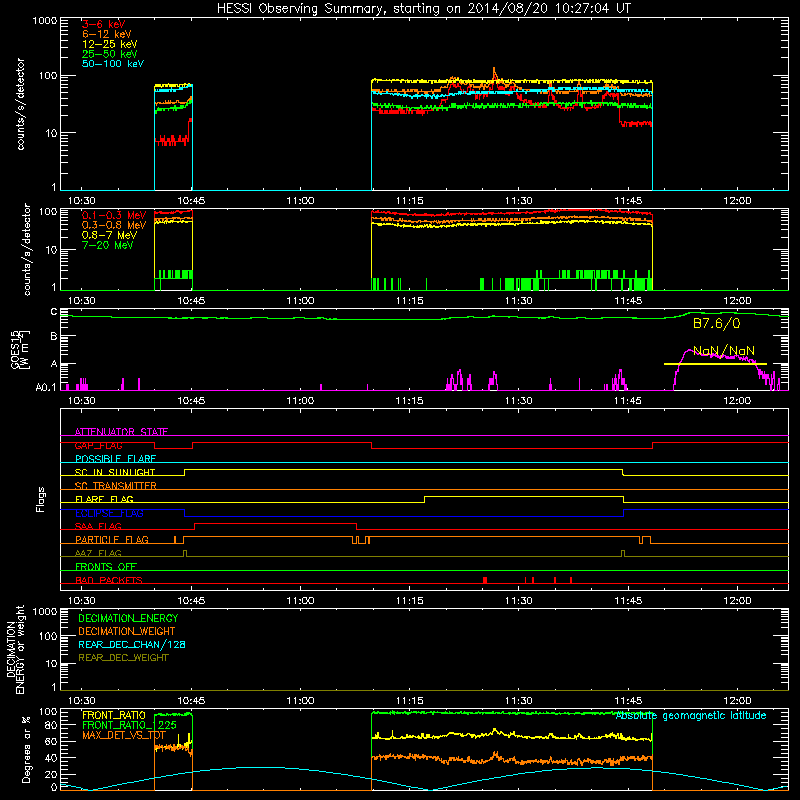Viewport: 800px width, 800px height.
Task: Click the 12:00 tick label under top panel
Action: pyautogui.click(x=737, y=201)
